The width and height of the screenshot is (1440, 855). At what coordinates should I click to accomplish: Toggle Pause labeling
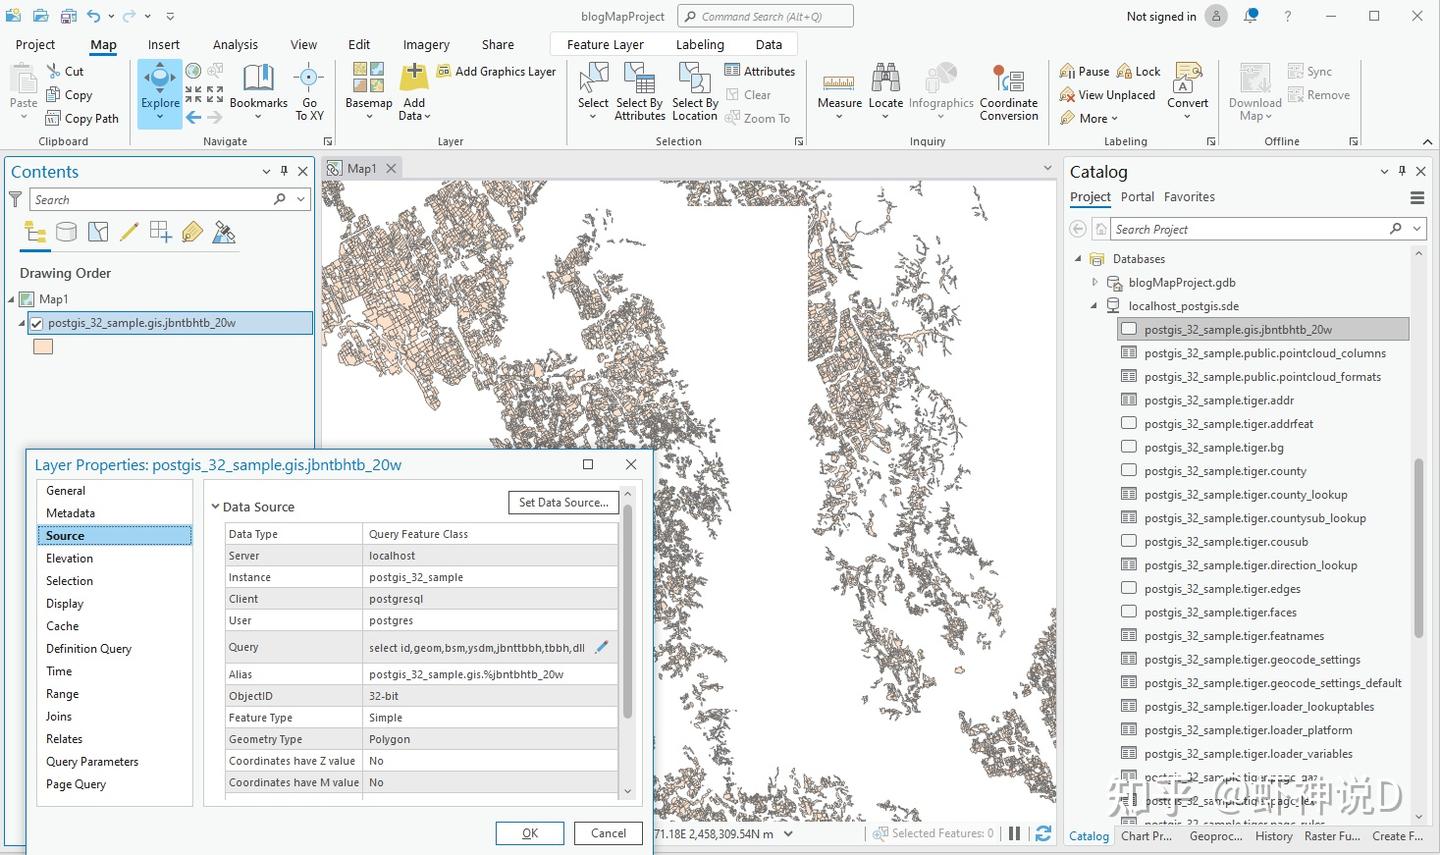[1084, 72]
